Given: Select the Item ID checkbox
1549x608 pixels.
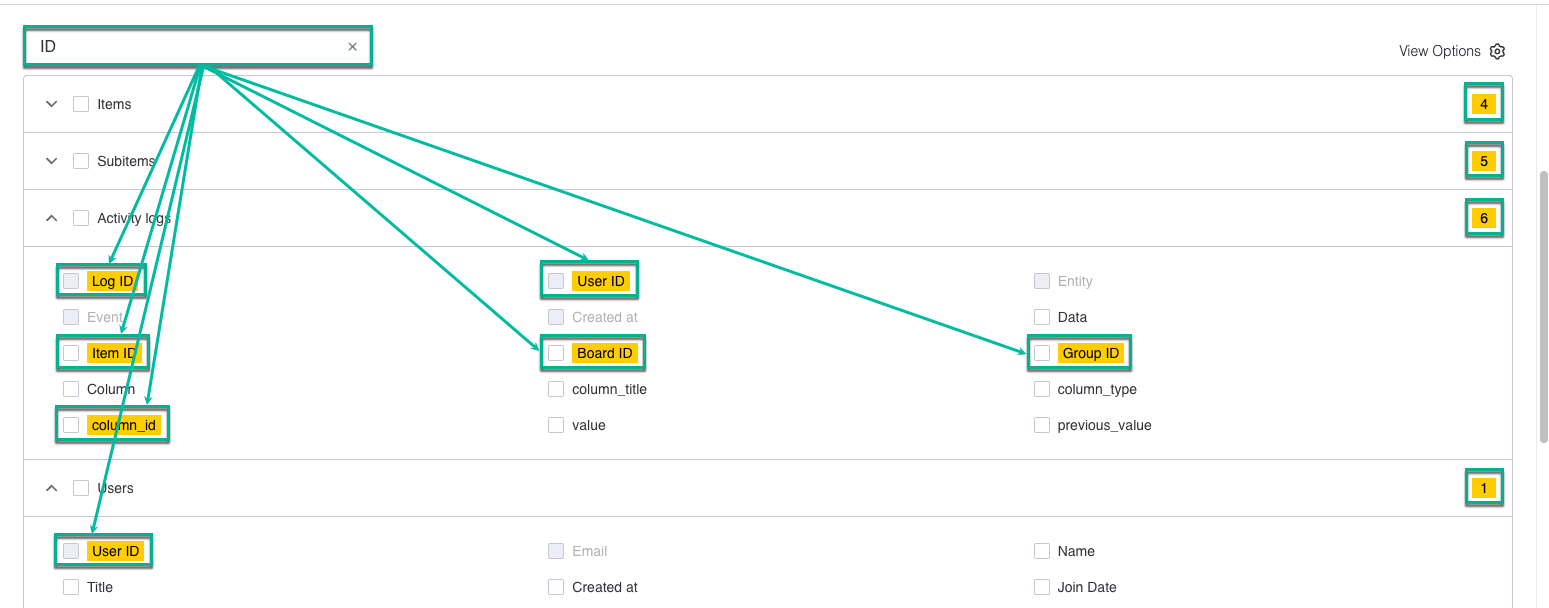Looking at the screenshot, I should coord(70,353).
